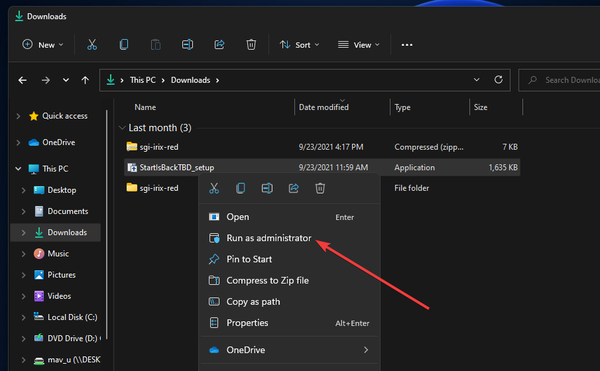Open the New dropdown menu
Screen dimensions: 600x371
[x=42, y=45]
